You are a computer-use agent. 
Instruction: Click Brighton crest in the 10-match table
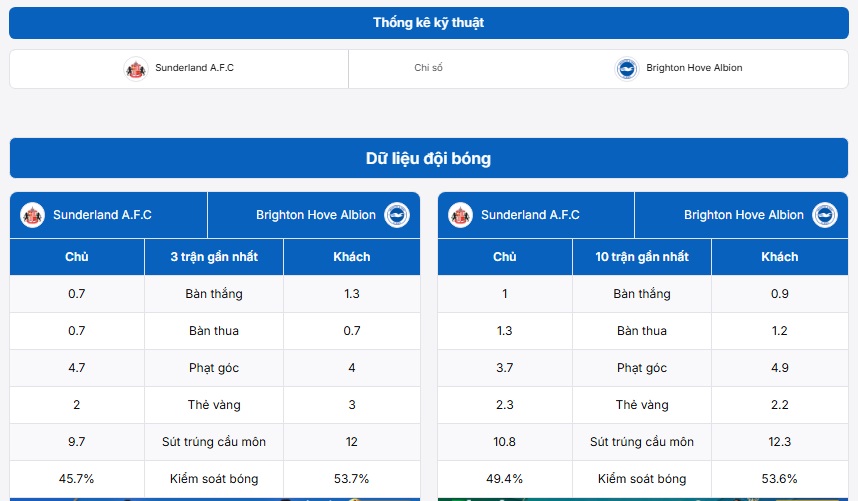(825, 215)
